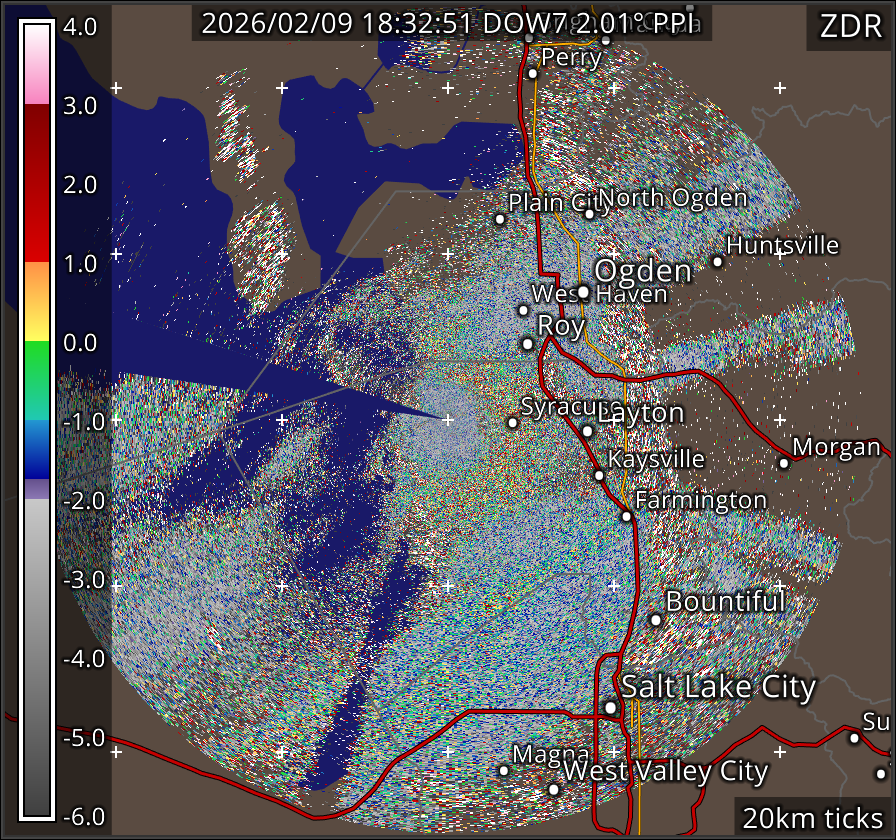
Task: Click the Perry marker dot
Action: pos(533,73)
